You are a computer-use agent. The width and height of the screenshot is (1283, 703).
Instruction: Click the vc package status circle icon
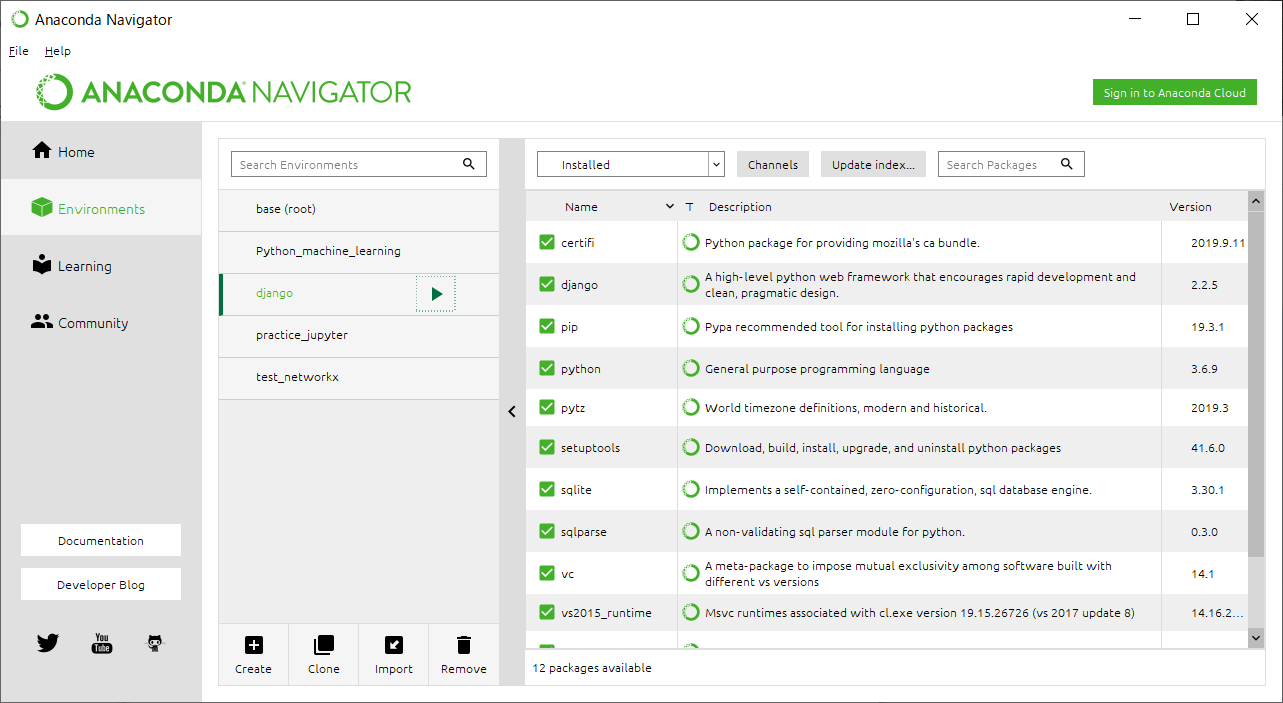tap(690, 573)
